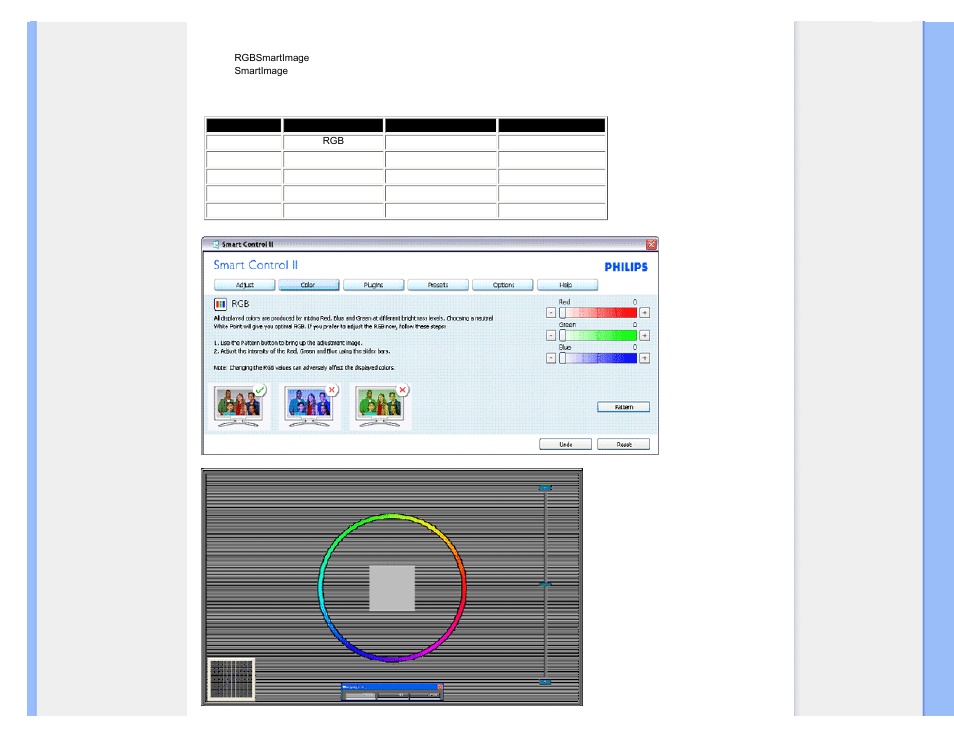This screenshot has height=738, width=954.
Task: Decrease Red with the minus button
Action: [x=551, y=313]
